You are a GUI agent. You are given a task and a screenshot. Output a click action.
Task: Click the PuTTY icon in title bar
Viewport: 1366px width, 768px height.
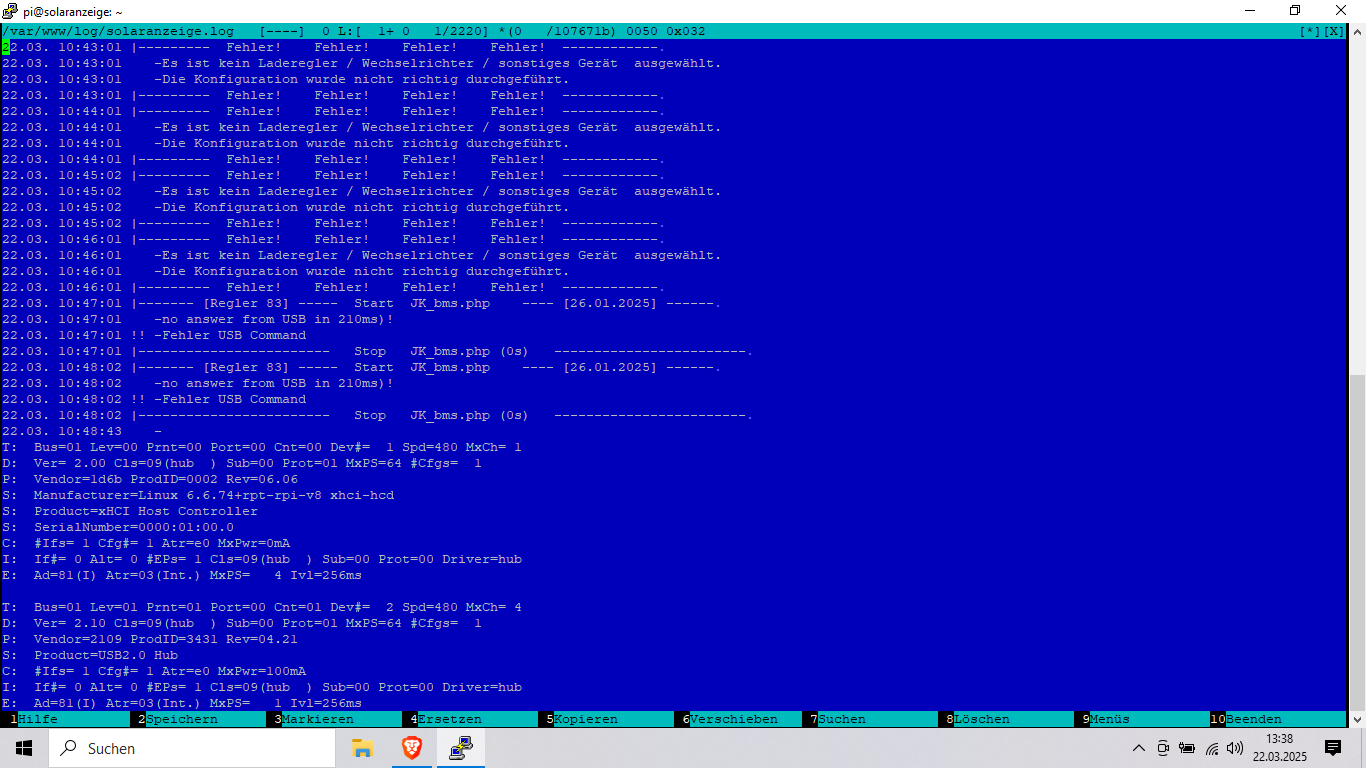point(11,10)
